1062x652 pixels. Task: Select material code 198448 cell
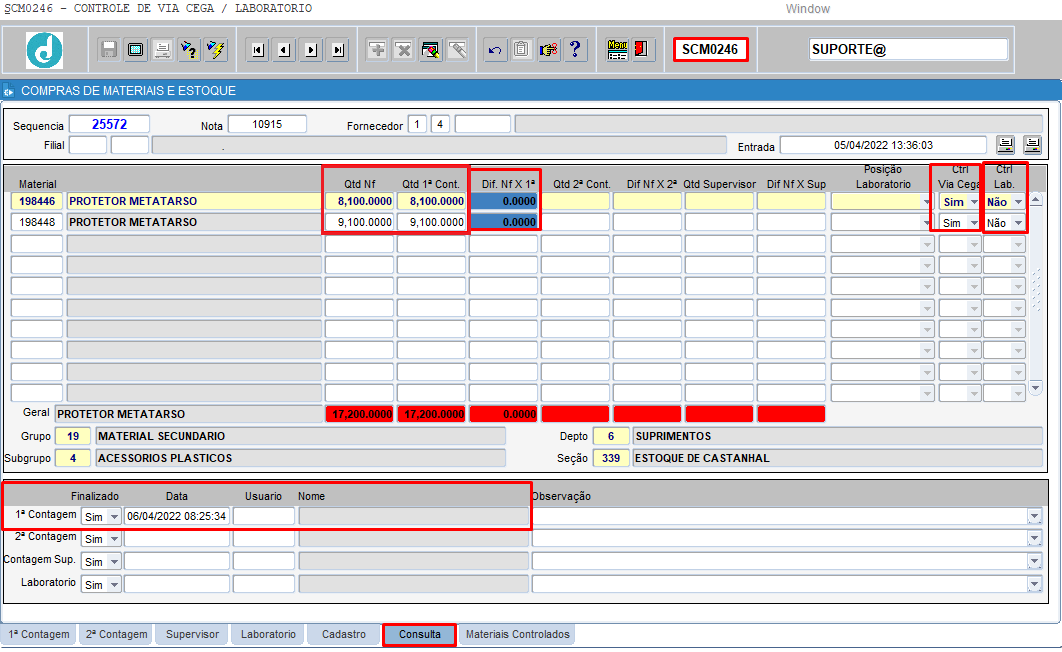click(x=37, y=222)
